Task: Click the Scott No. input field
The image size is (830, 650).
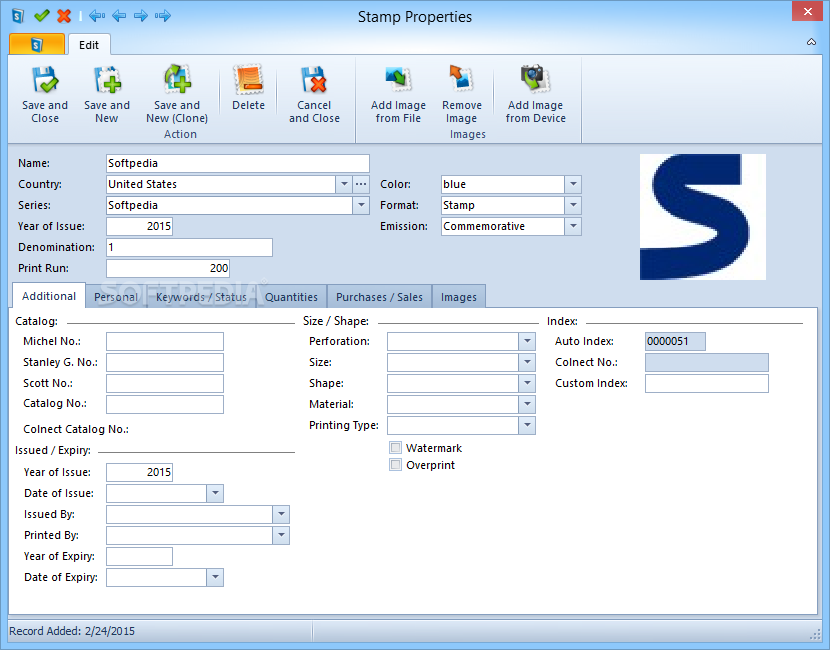Action: [165, 383]
